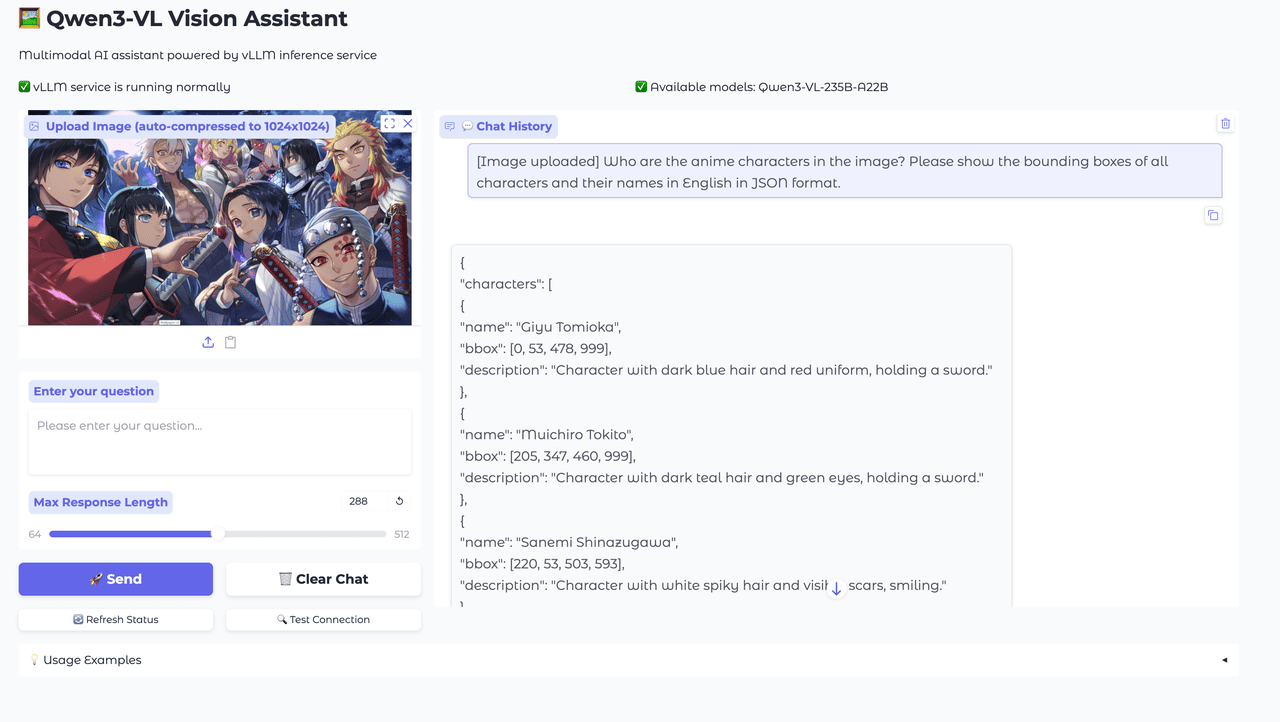Click the "Muichiro Tokito" name line

[x=547, y=435]
